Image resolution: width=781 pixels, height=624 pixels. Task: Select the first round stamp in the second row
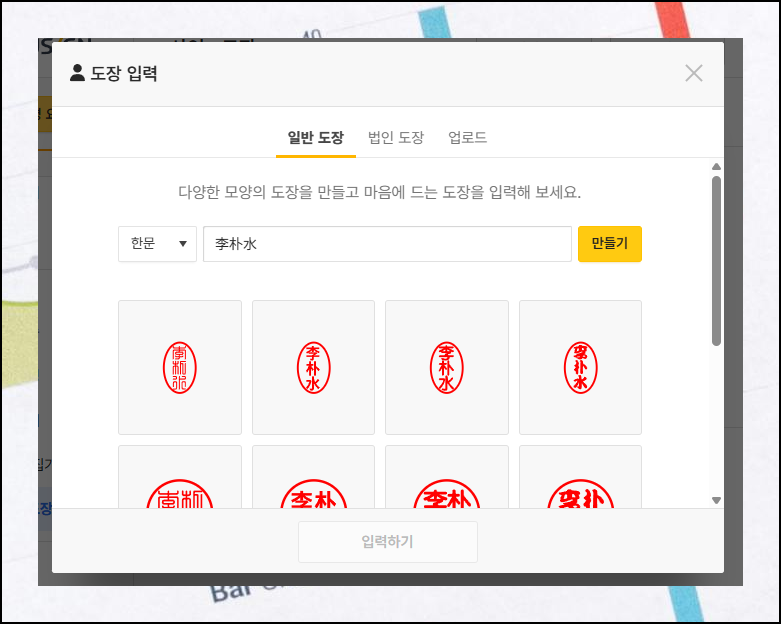click(180, 477)
